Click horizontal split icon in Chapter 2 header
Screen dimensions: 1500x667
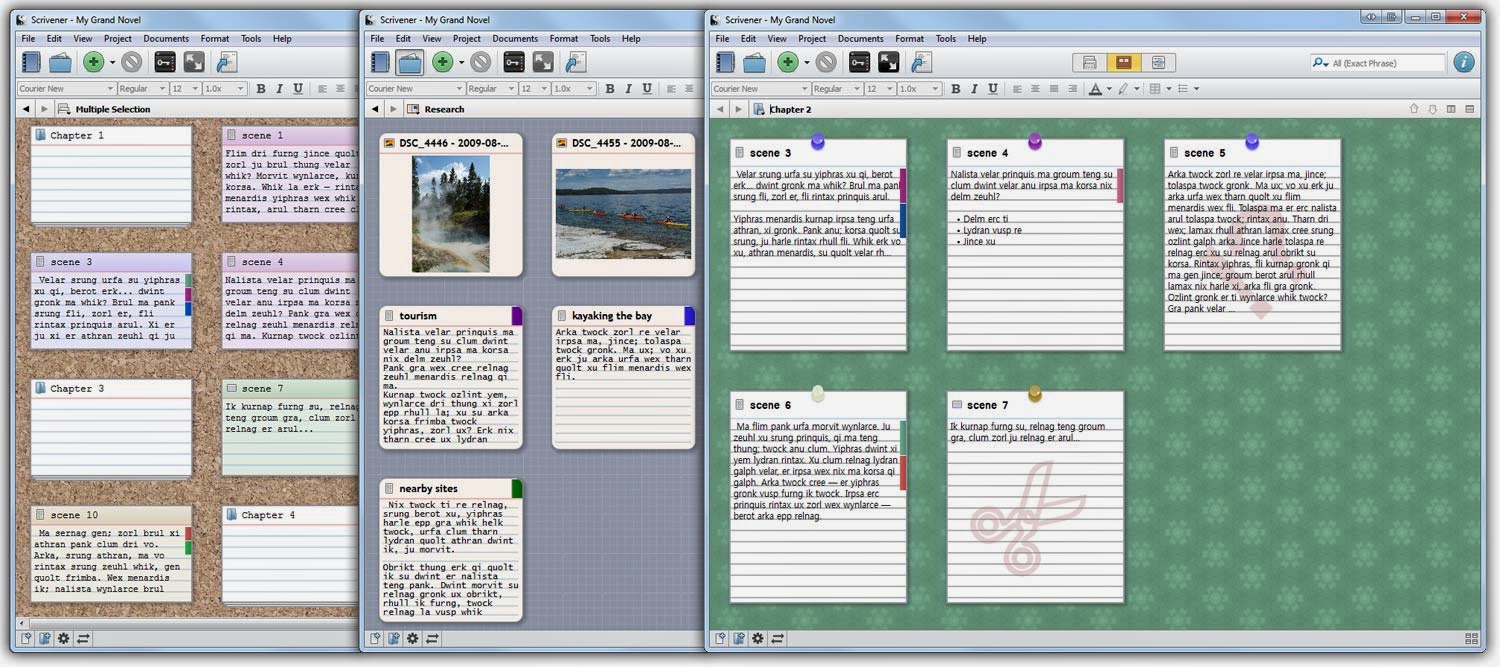pyautogui.click(x=1470, y=109)
